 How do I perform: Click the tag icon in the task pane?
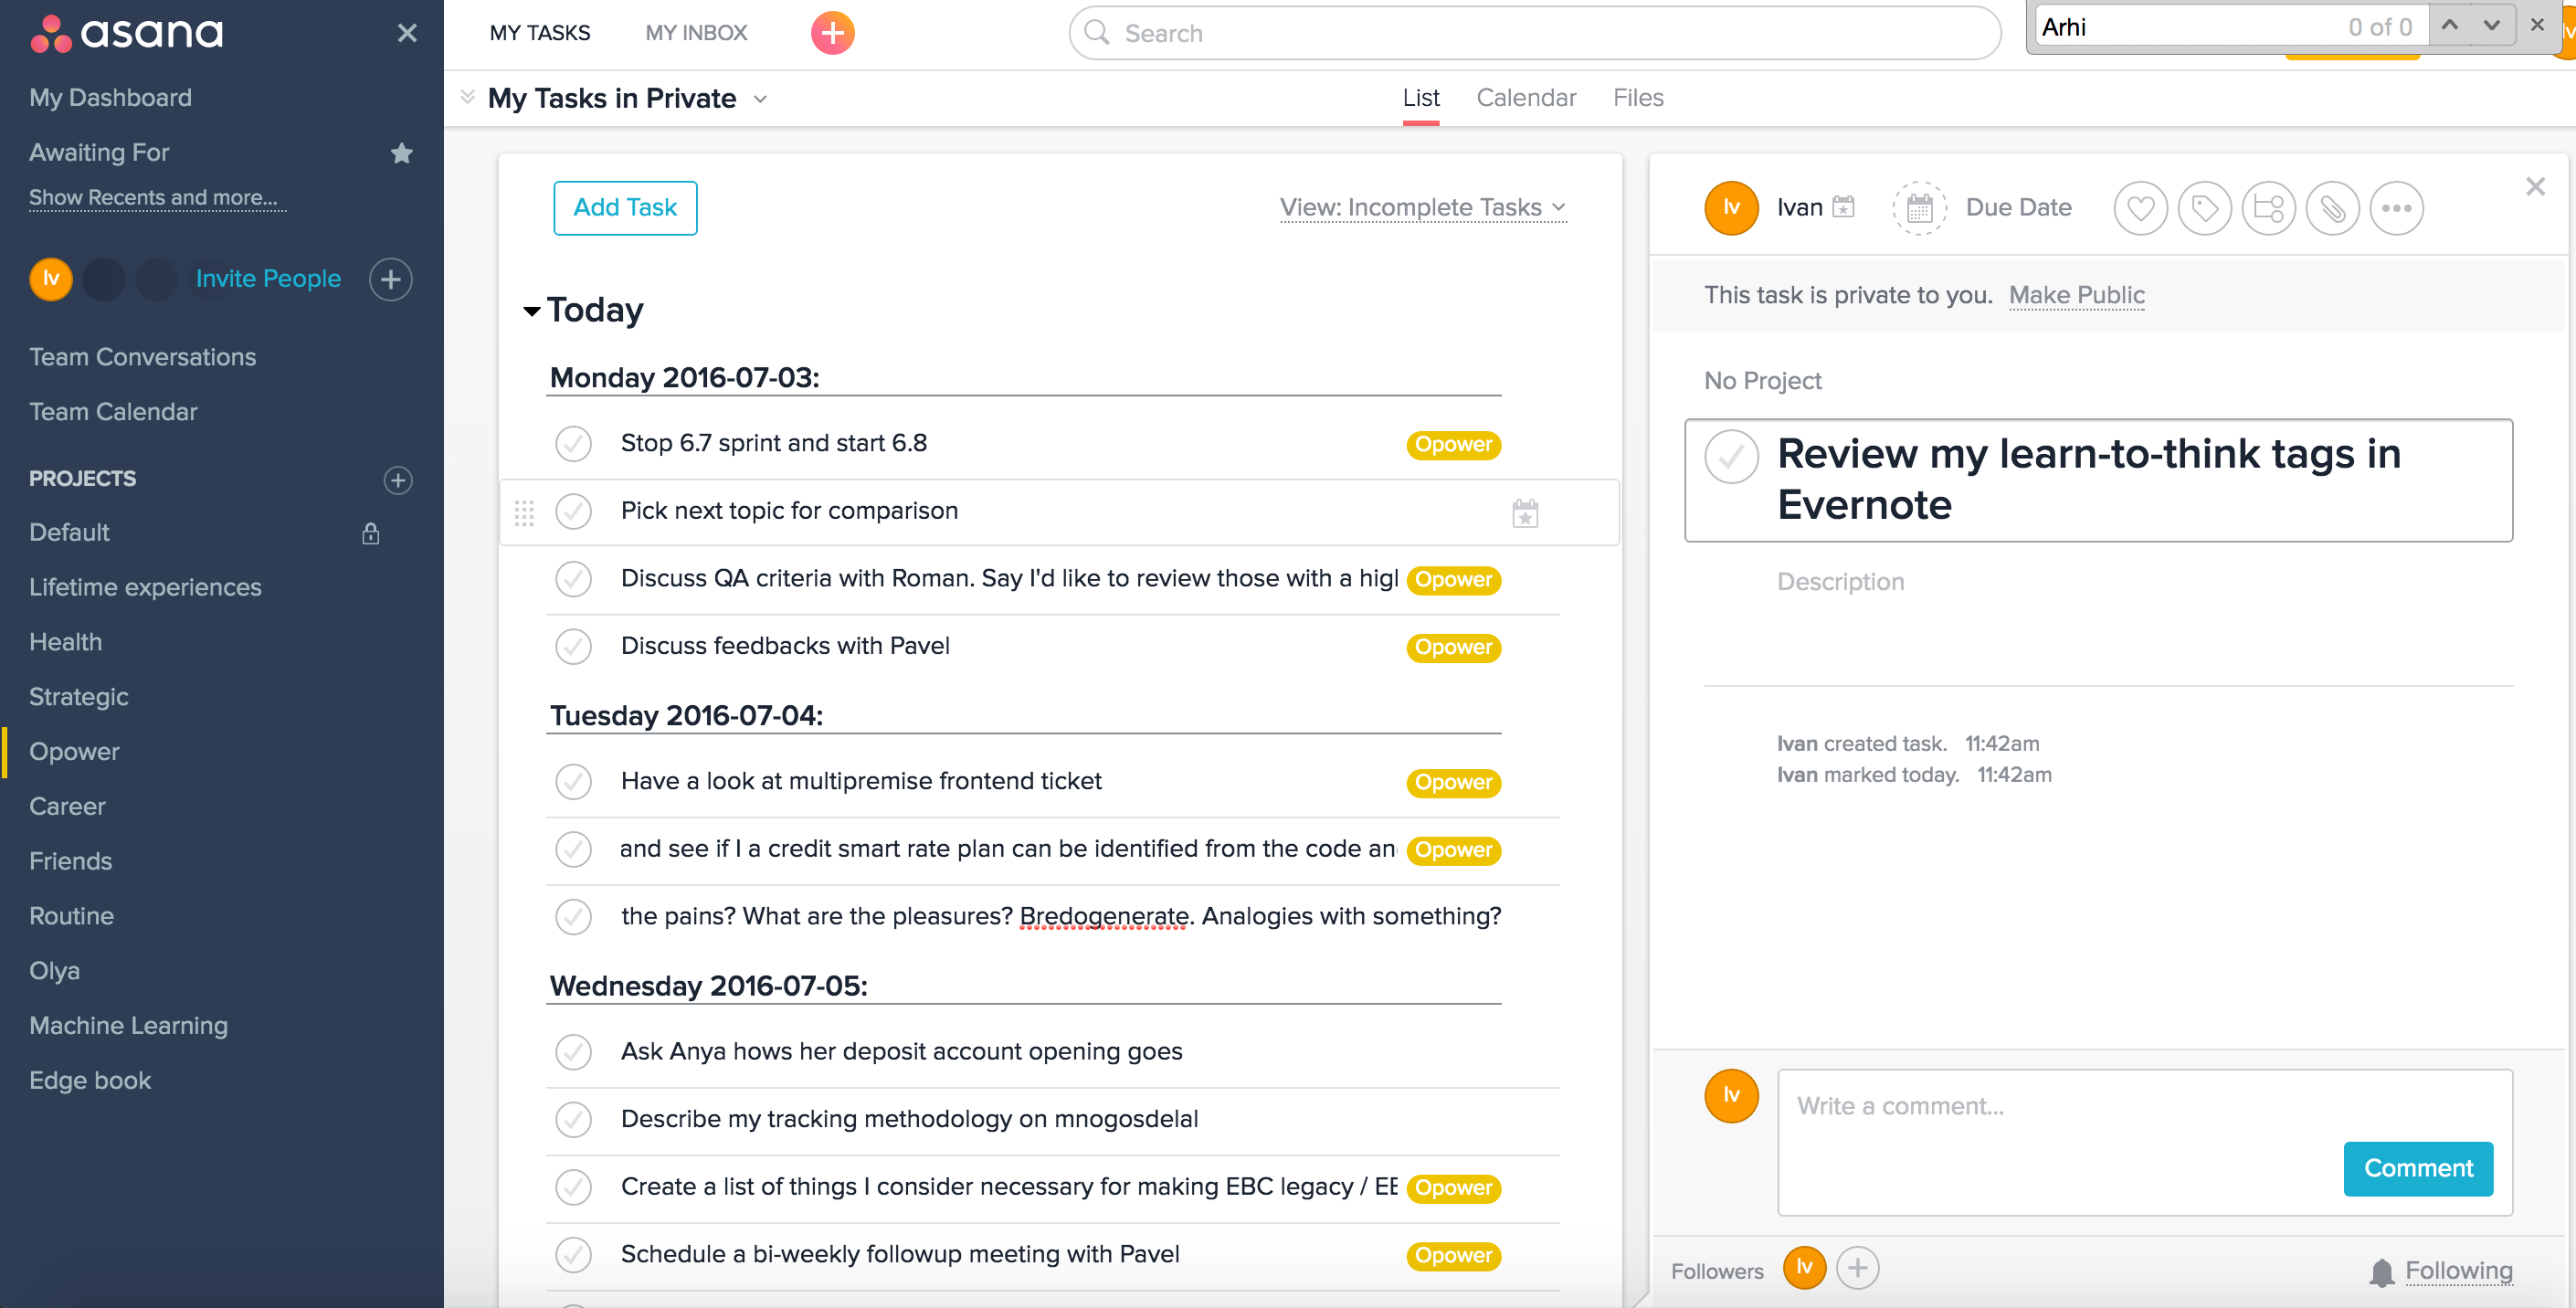pos(2204,208)
